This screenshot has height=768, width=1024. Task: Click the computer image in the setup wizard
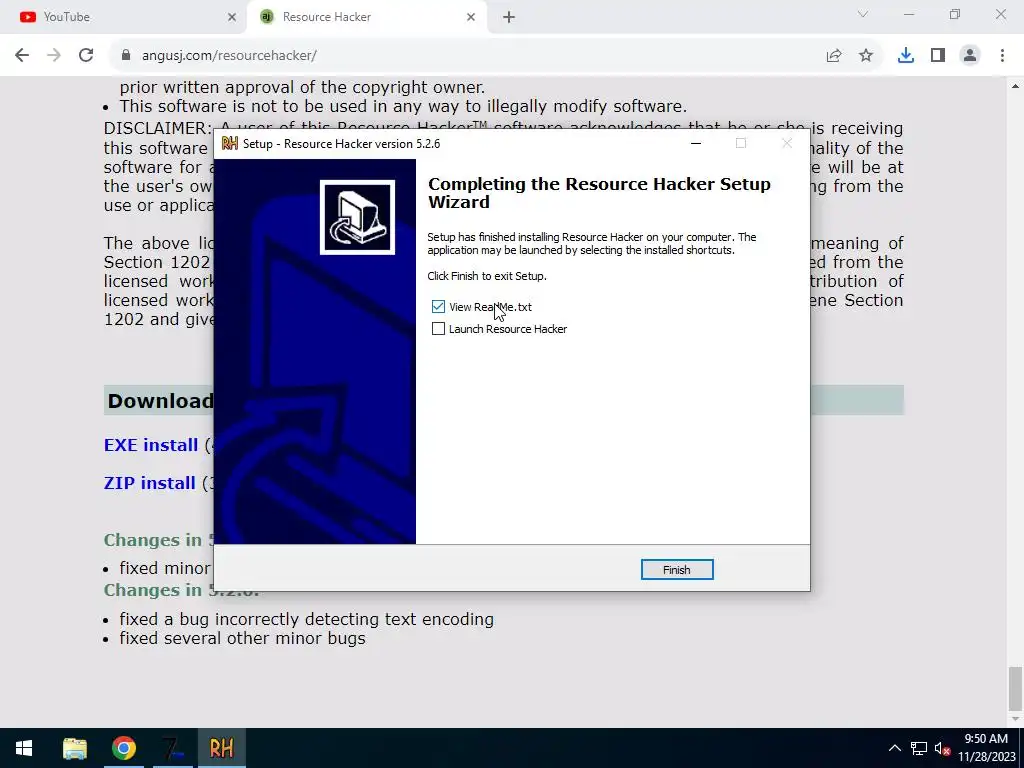(x=357, y=217)
